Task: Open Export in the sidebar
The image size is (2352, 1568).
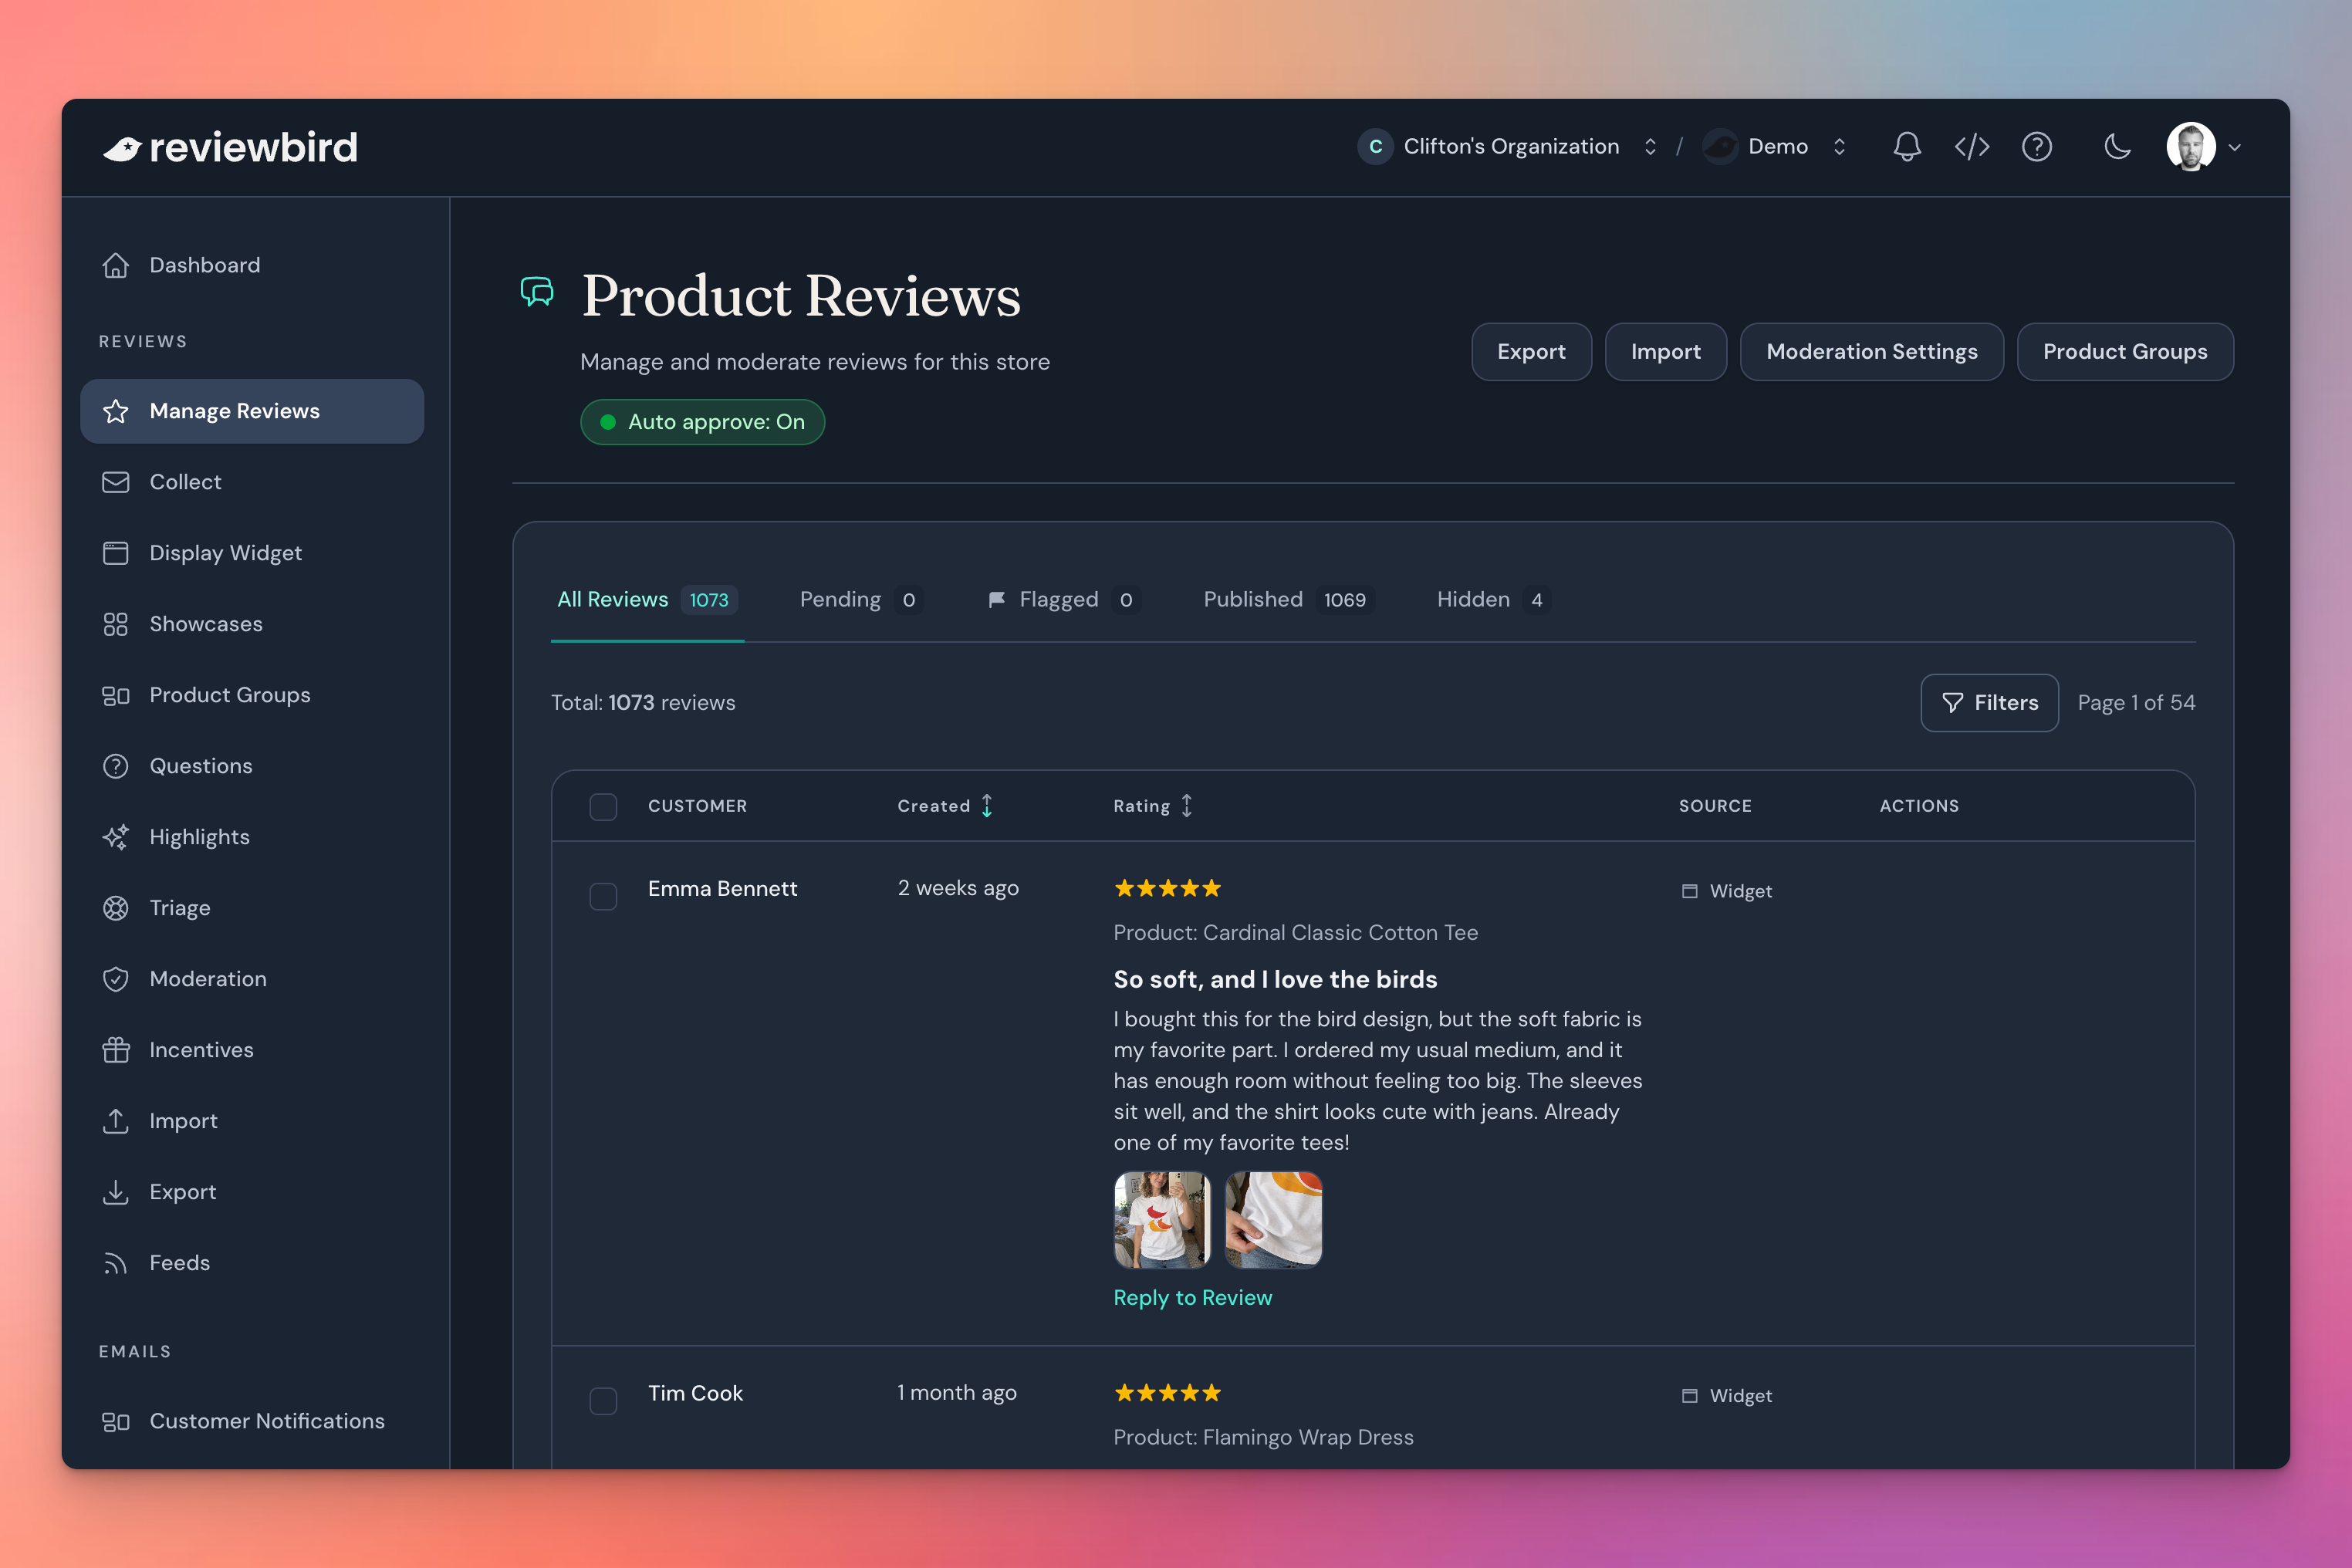Action: pos(252,1192)
